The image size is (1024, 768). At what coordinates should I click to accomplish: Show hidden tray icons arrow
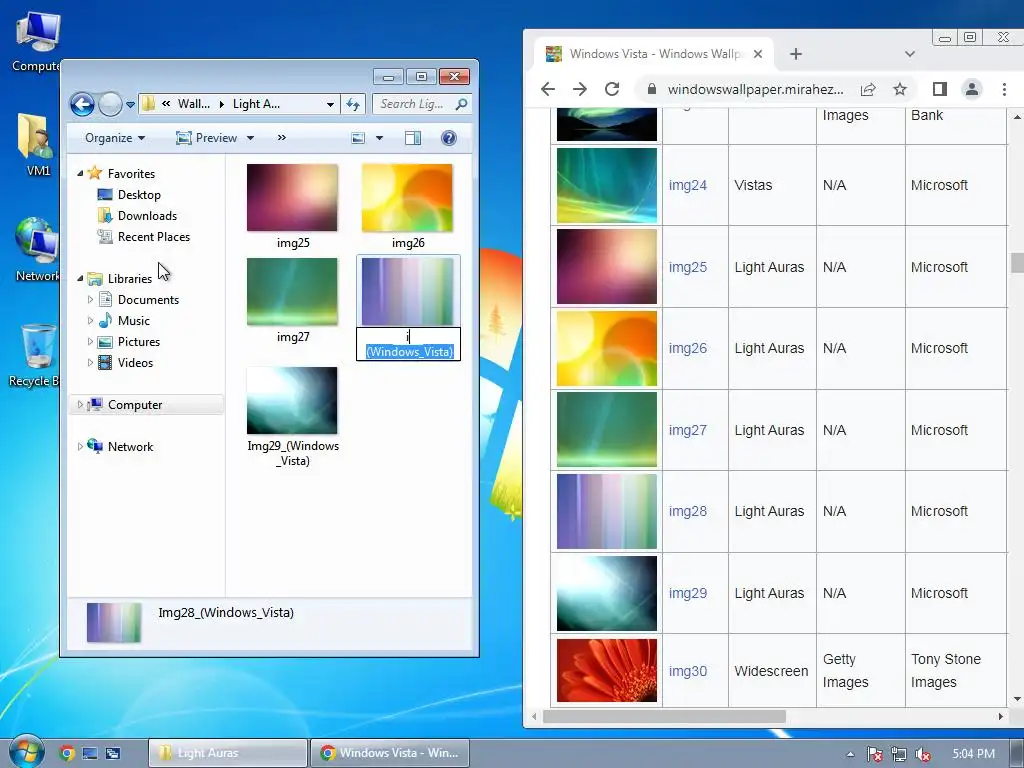point(850,754)
